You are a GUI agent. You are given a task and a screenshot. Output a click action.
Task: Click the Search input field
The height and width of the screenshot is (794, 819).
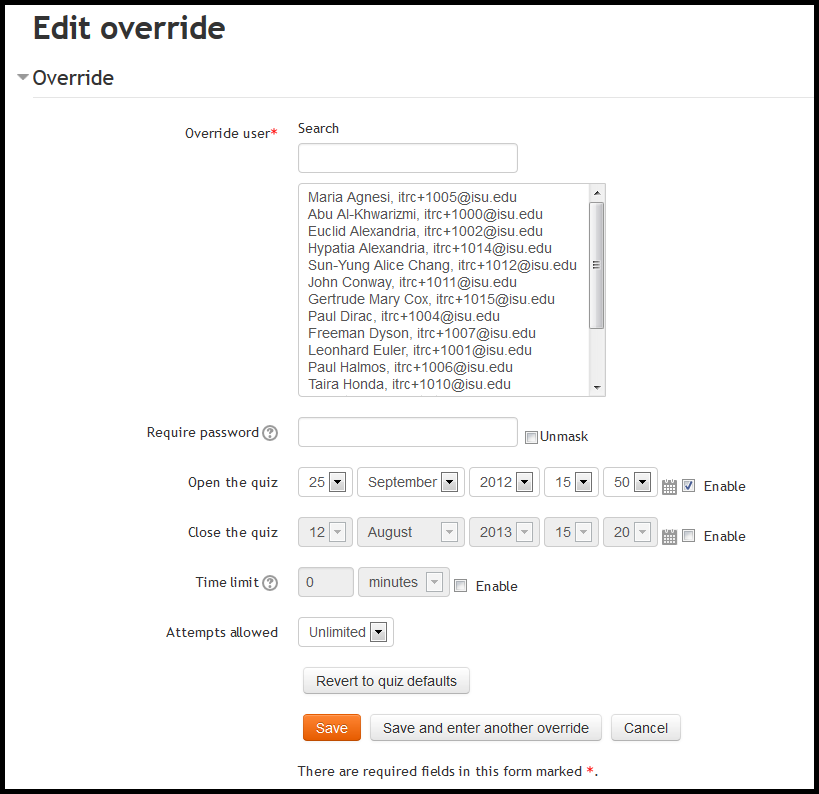click(408, 158)
